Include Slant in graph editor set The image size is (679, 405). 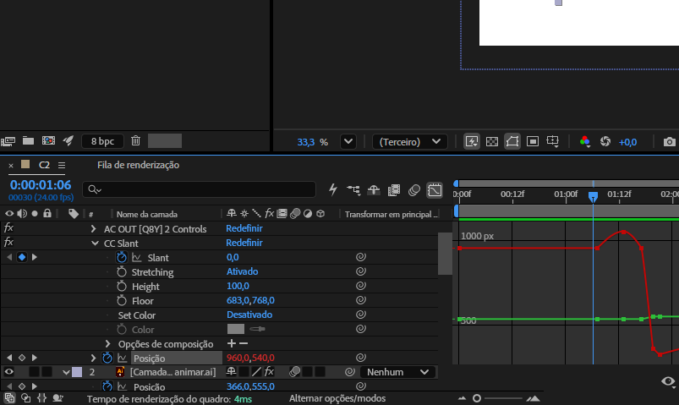(136, 258)
